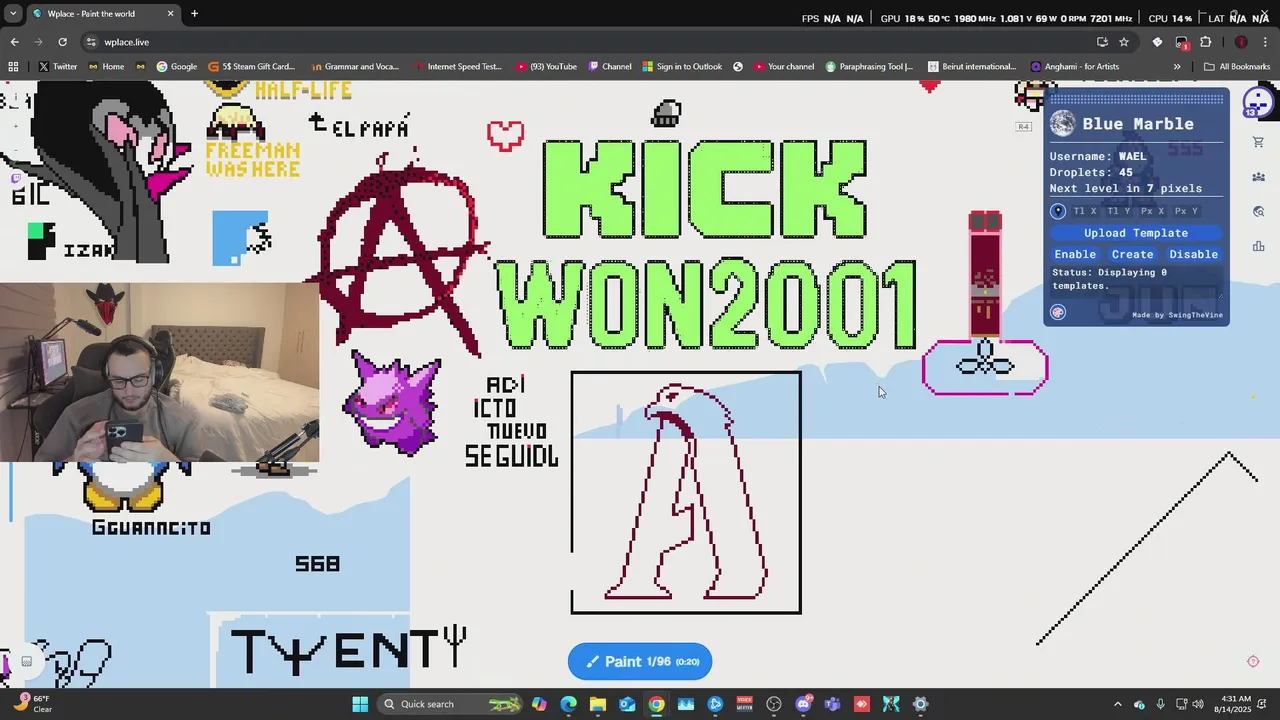Open the Windows Start menu

(x=360, y=704)
